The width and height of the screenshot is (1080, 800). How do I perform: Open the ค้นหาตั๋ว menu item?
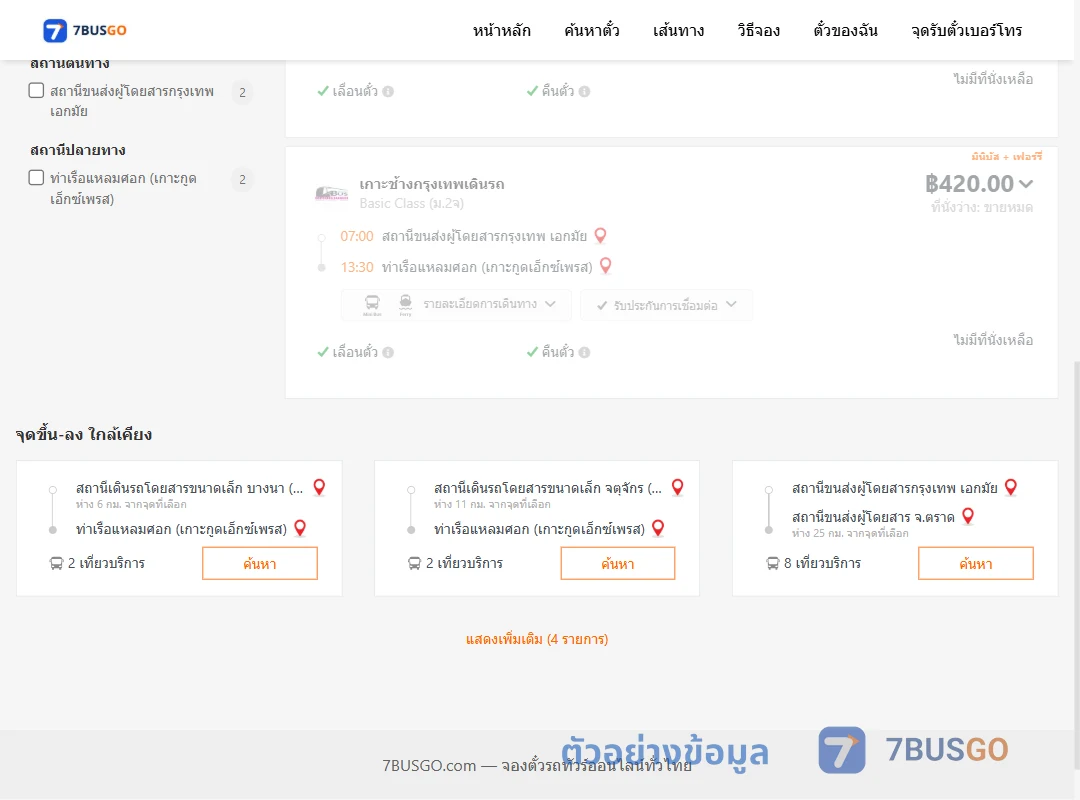pos(592,30)
